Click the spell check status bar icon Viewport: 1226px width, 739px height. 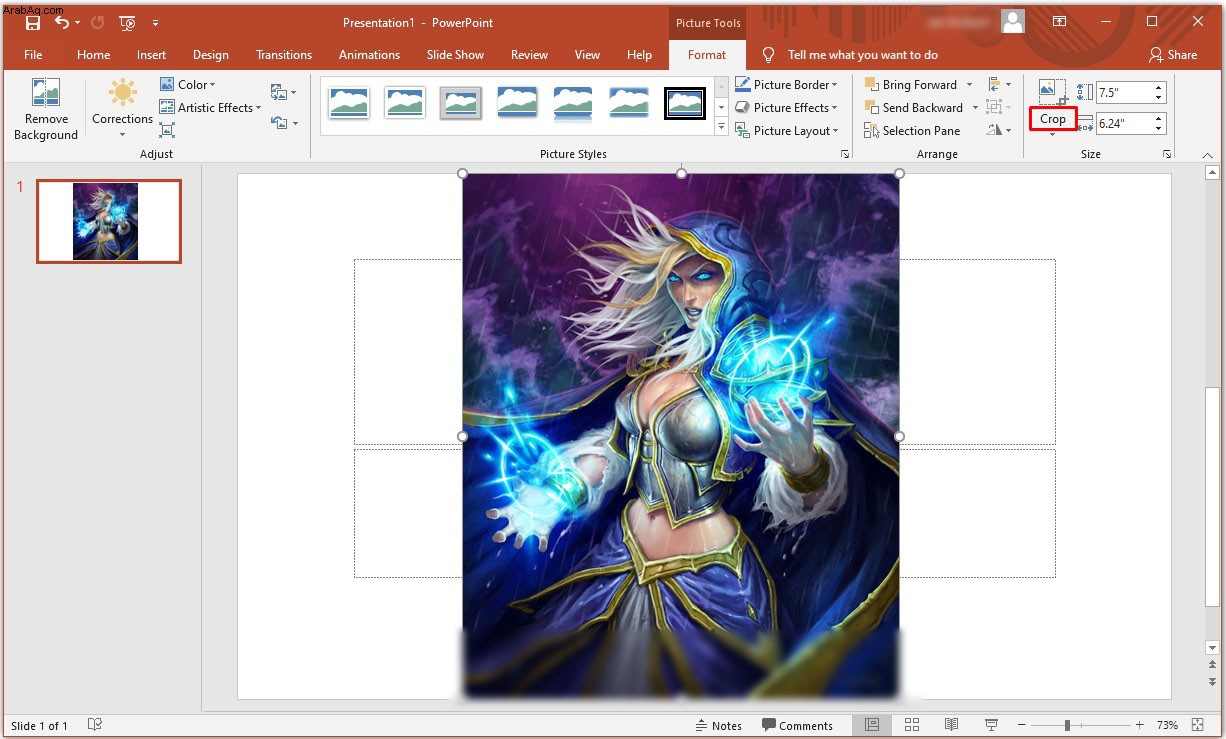click(95, 725)
